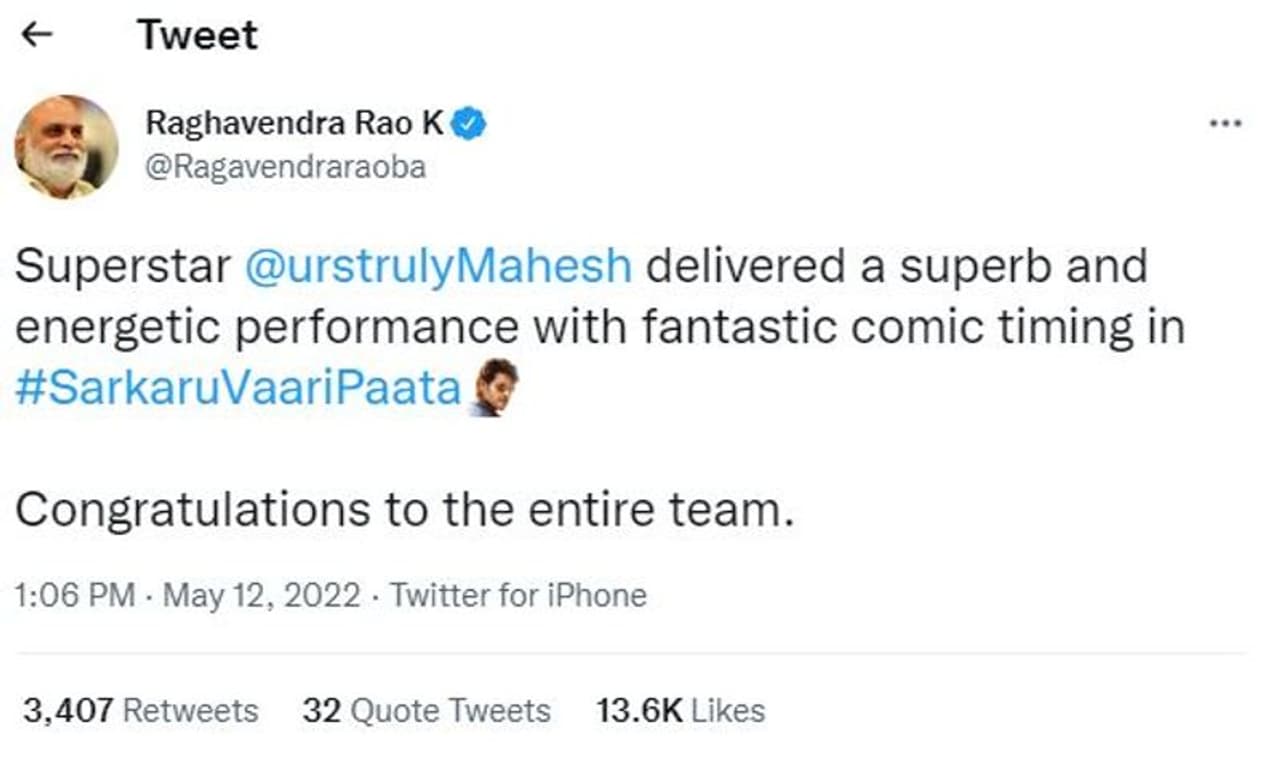1280x762 pixels.
Task: Click the Congratulations to the entire team line
Action: click(x=404, y=511)
